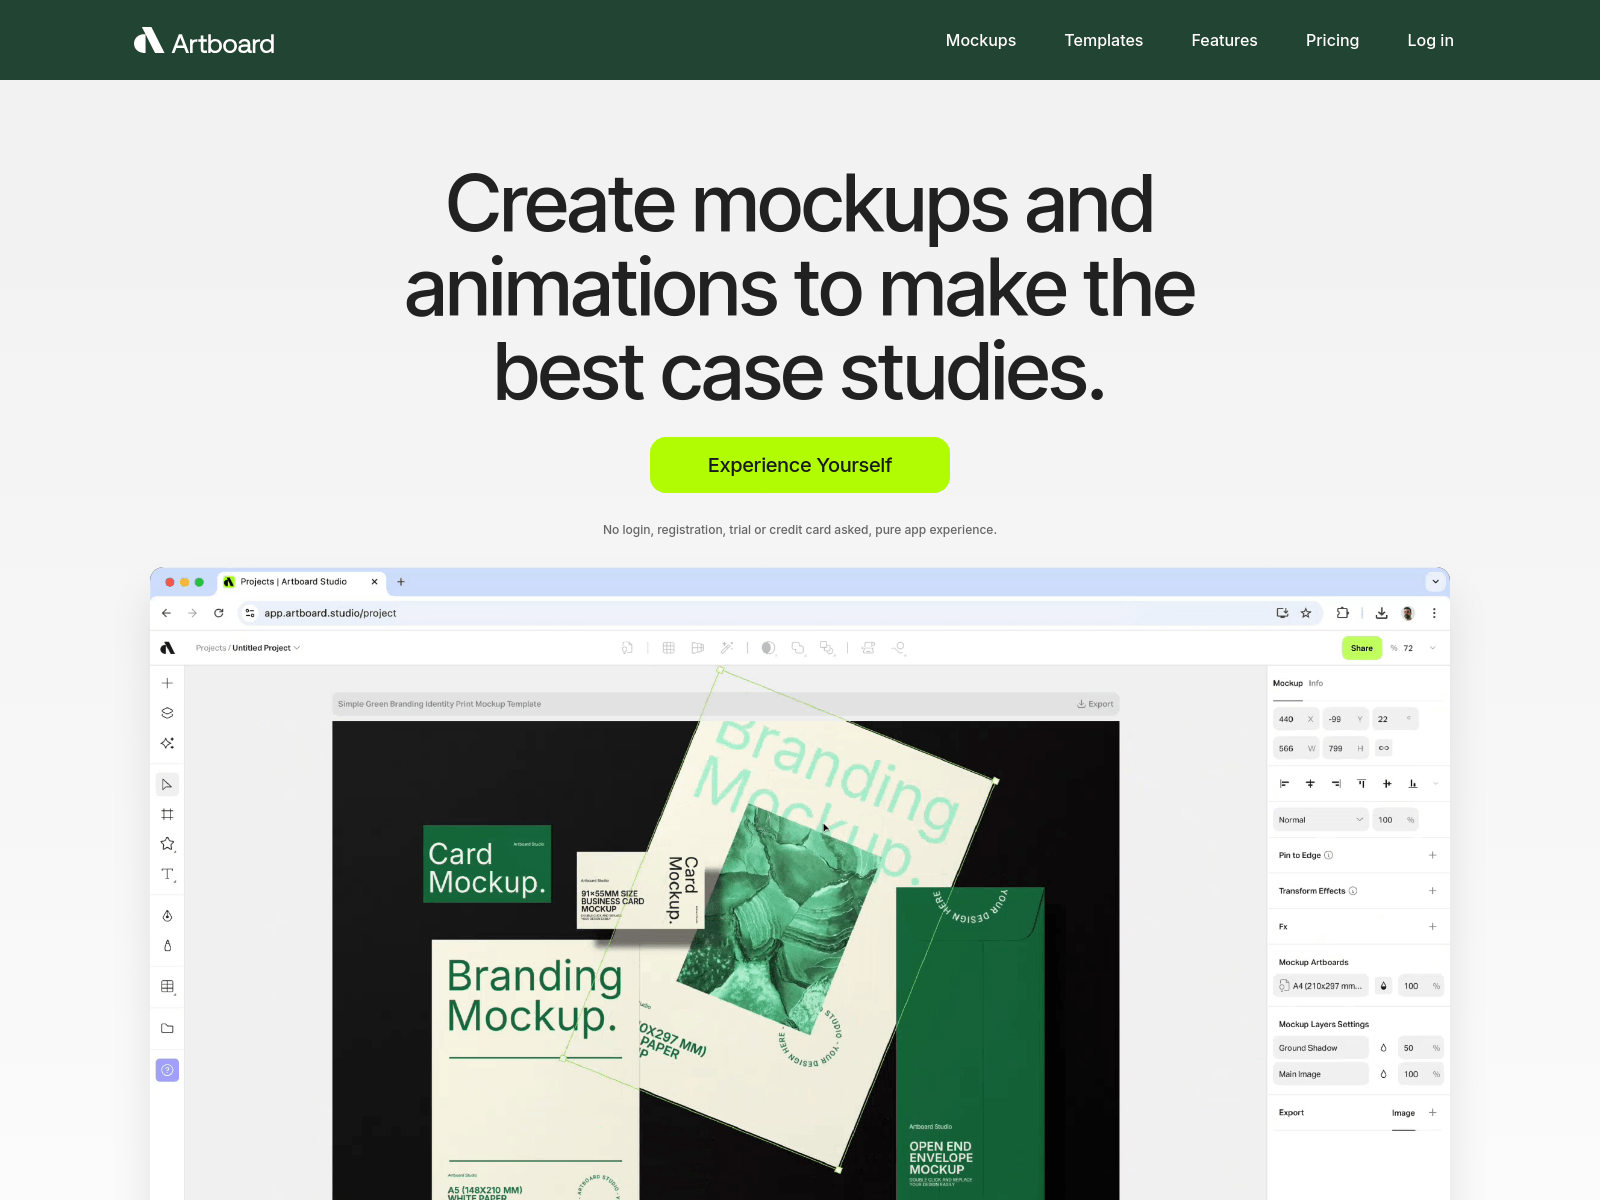Expand the Fx section with plus
Viewport: 1600px width, 1200px height.
1432,927
